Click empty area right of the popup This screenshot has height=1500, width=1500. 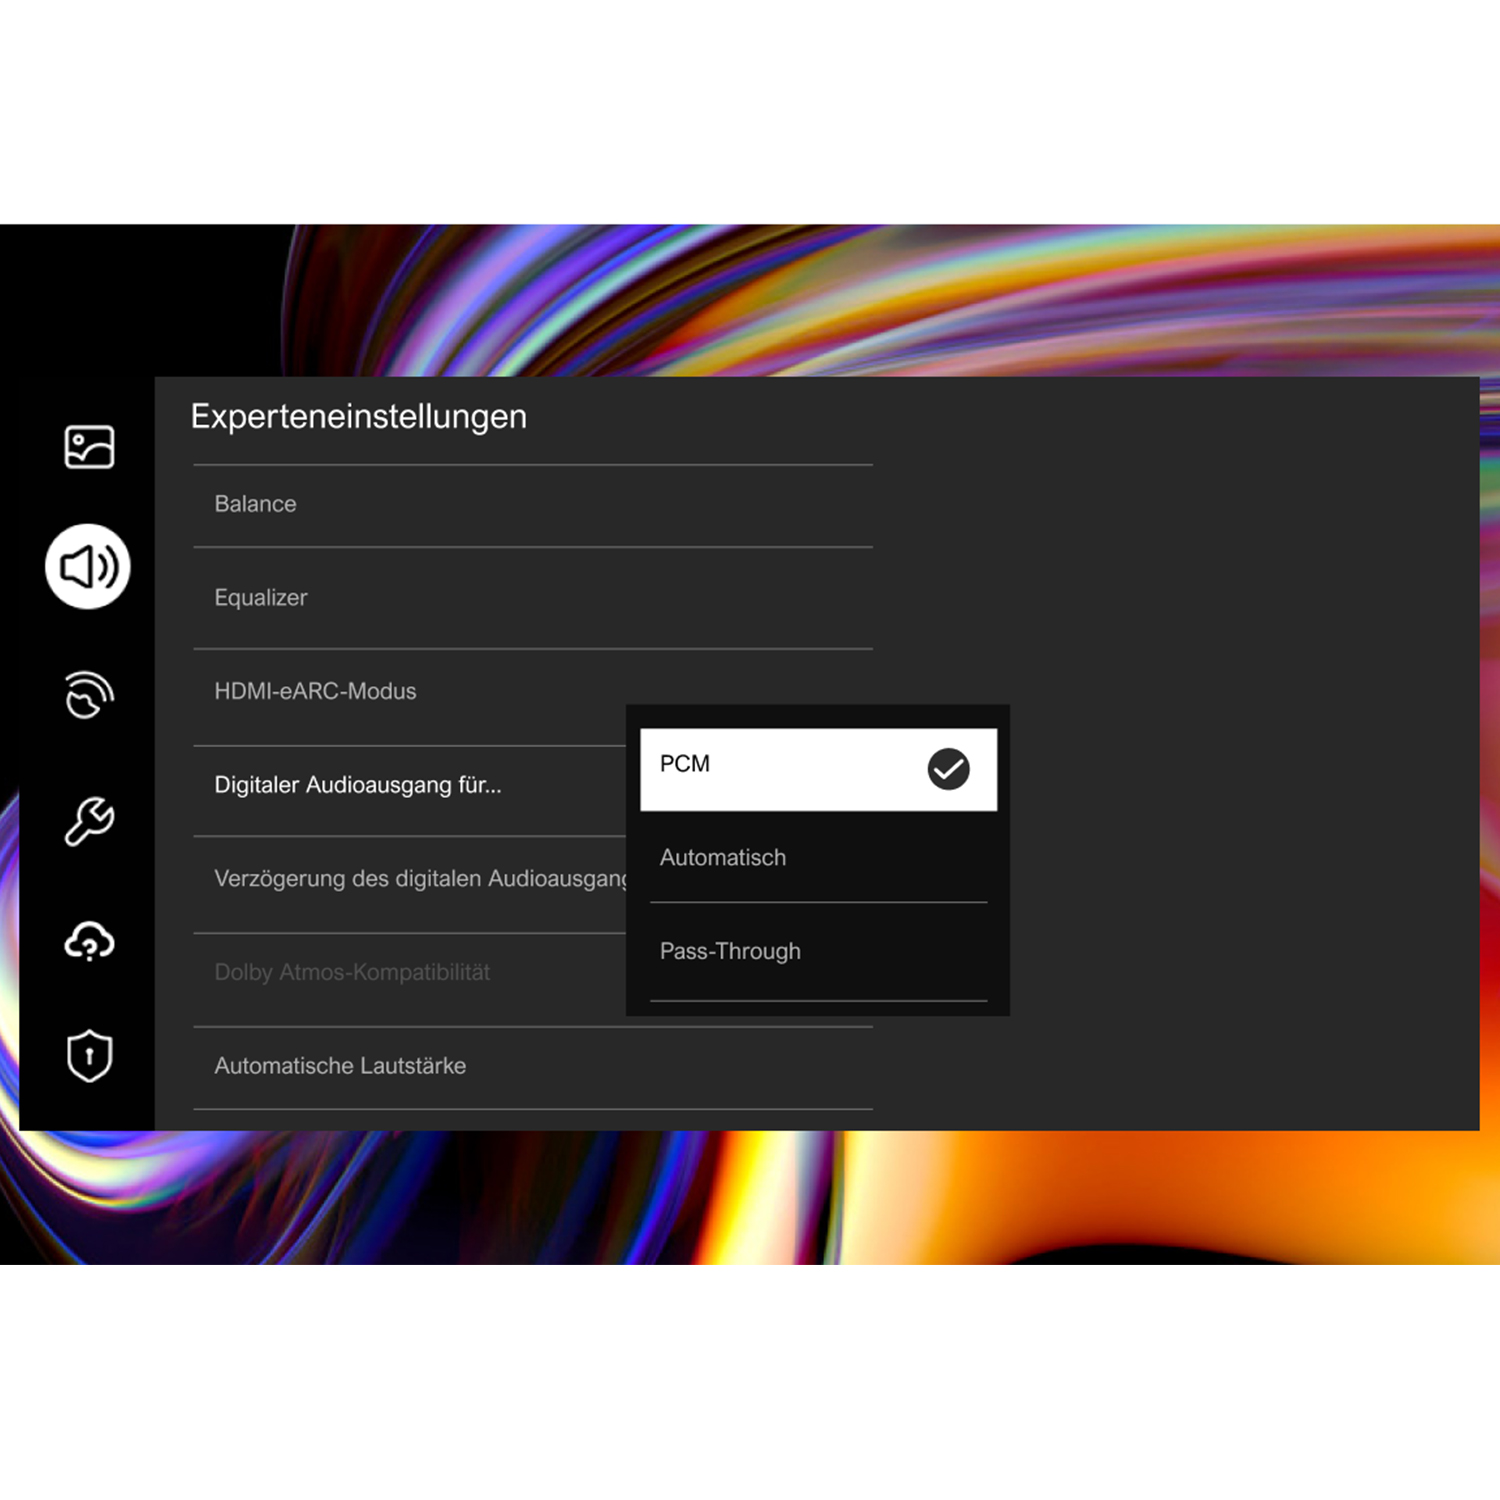pos(1240,860)
